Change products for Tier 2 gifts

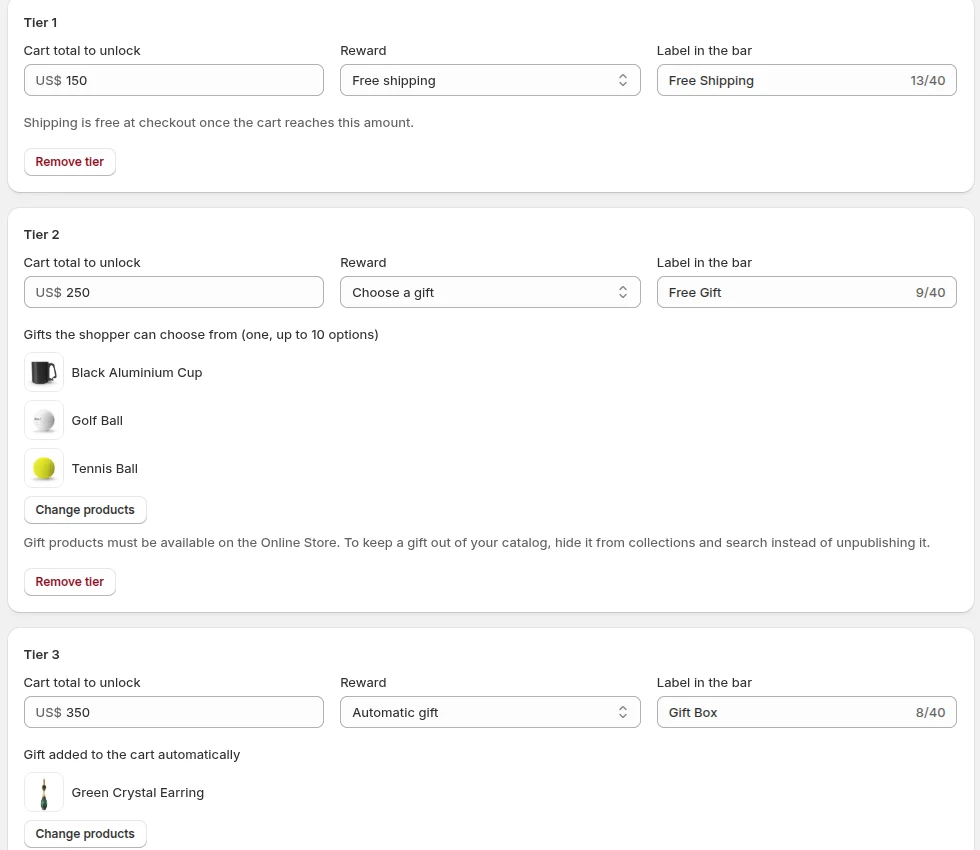(85, 510)
